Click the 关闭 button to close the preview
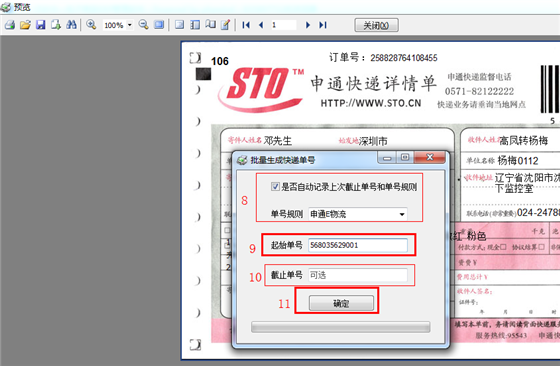This screenshot has height=366, width=560. (x=376, y=25)
